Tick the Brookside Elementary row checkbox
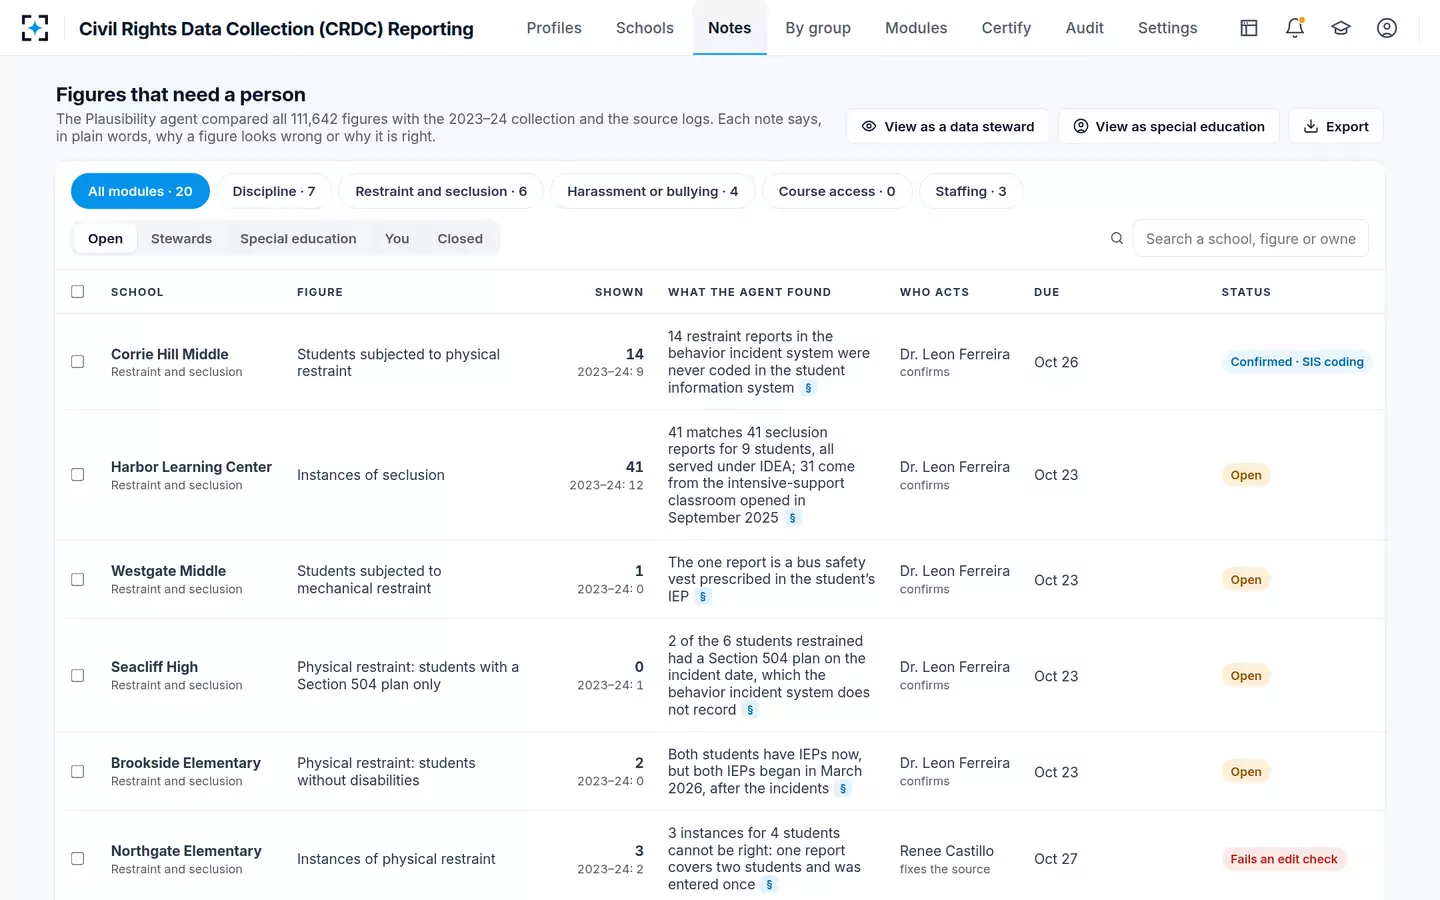The width and height of the screenshot is (1440, 900). [x=78, y=772]
